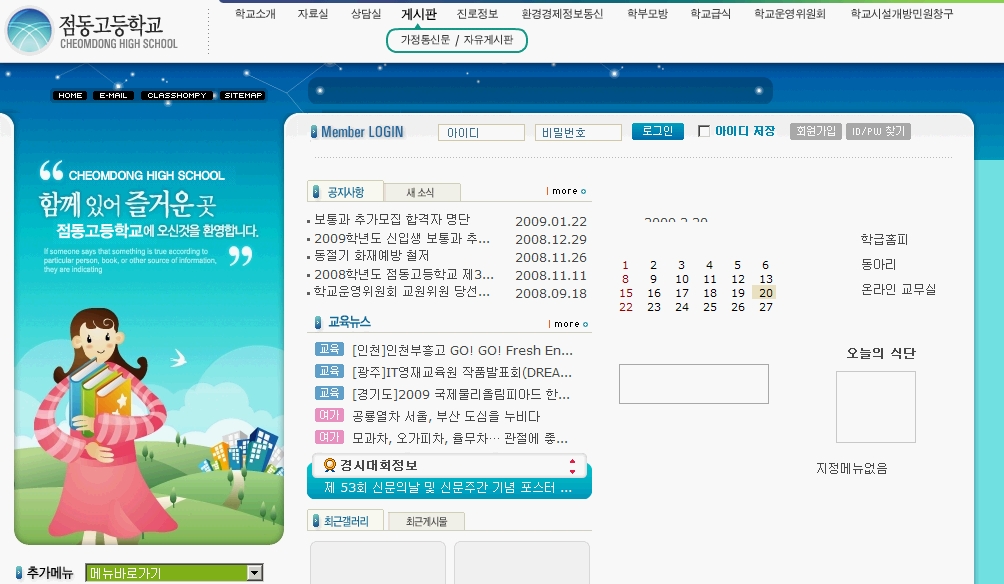Click 'more' beside 교육뉴스 heading

567,324
